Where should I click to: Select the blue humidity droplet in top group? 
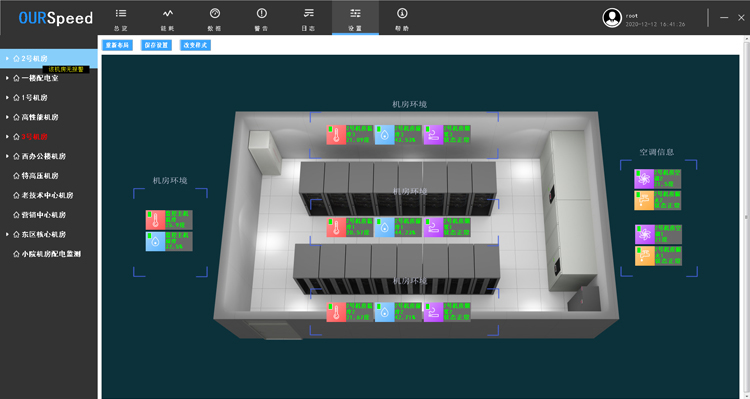385,135
